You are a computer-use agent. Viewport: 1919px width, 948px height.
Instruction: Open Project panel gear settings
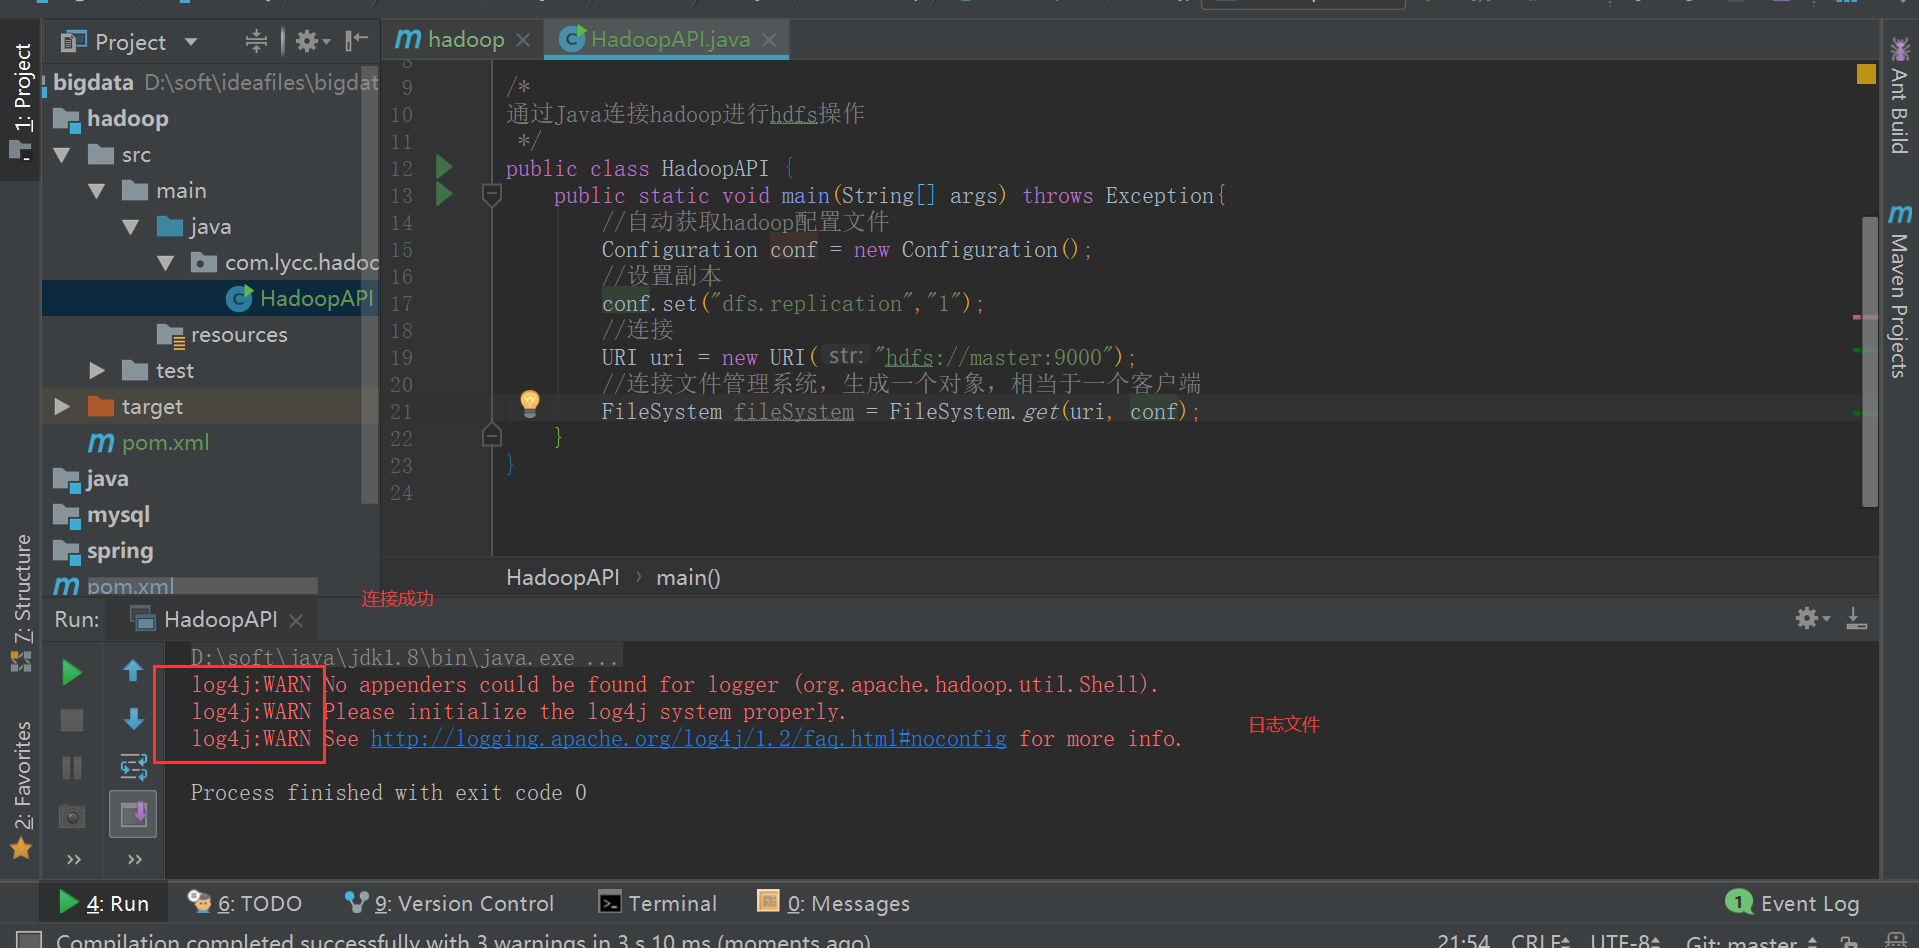[x=312, y=41]
